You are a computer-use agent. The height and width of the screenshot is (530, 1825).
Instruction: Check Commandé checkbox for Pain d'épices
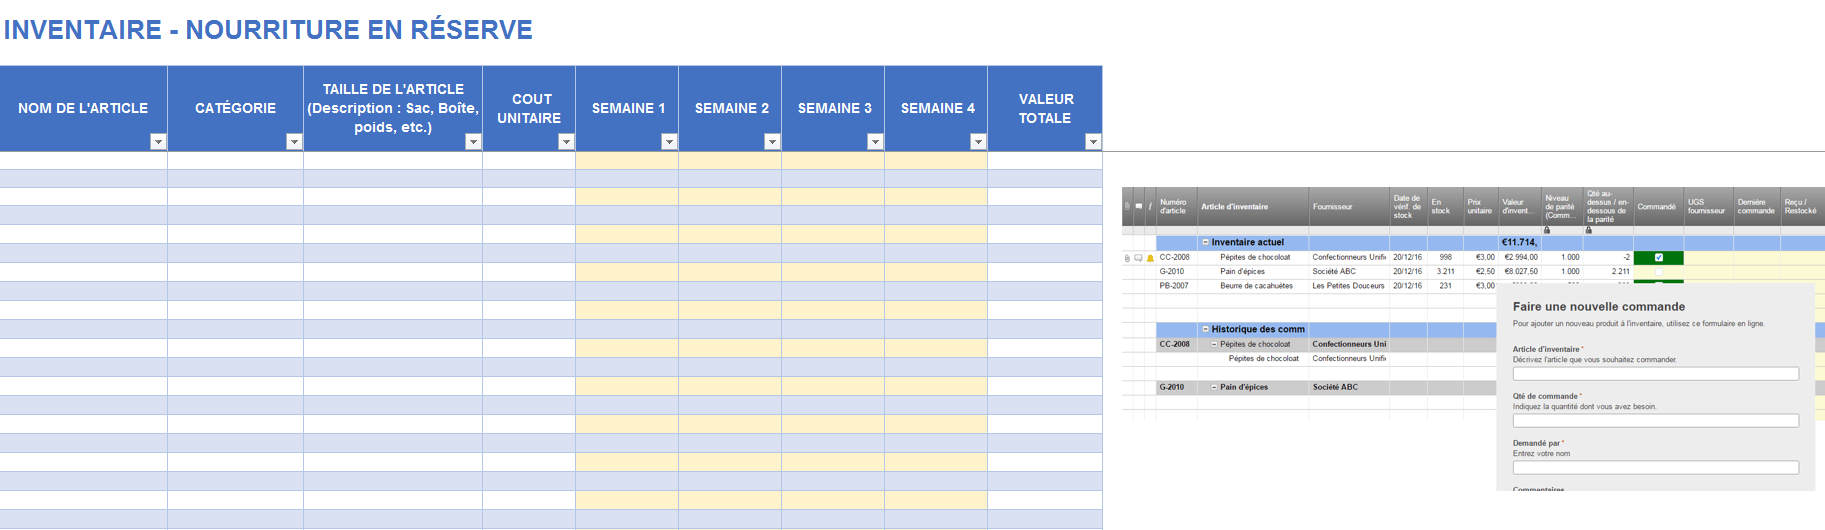(1658, 272)
